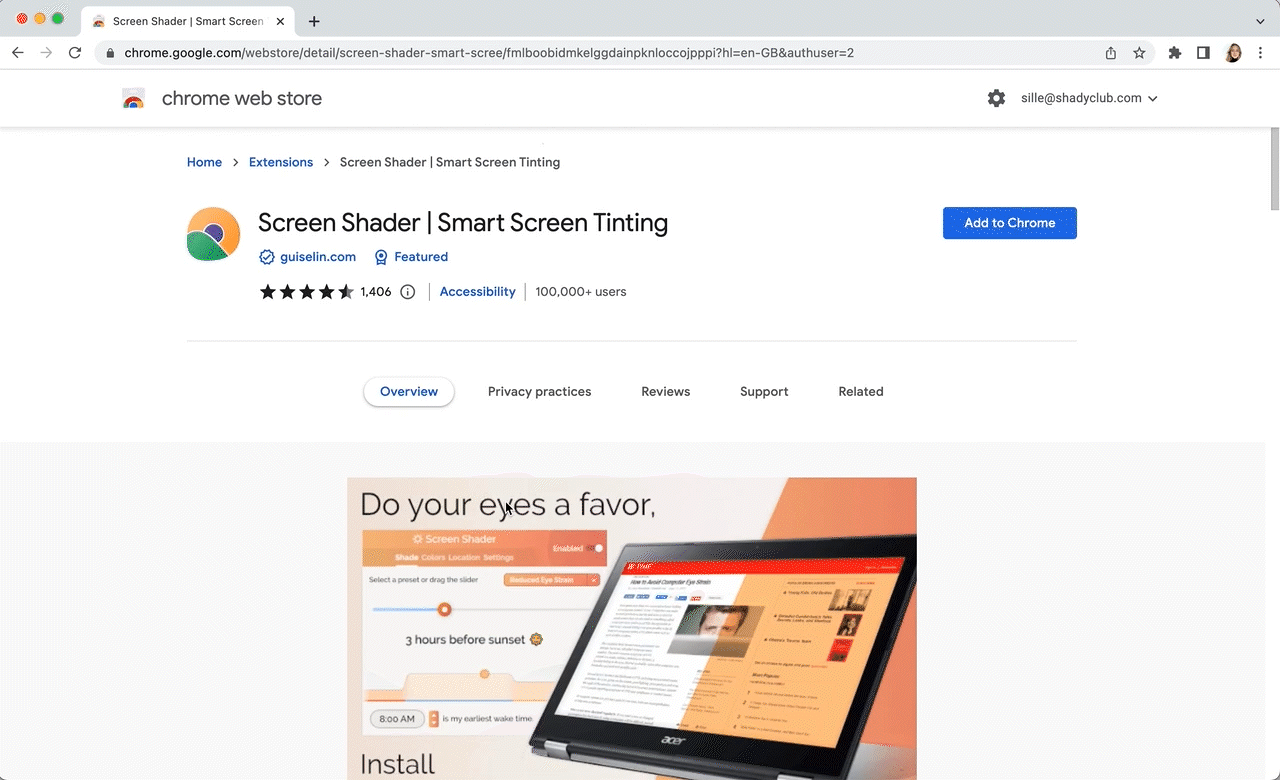1280x780 pixels.
Task: Click the Screen Shader page heading
Action: click(x=463, y=222)
